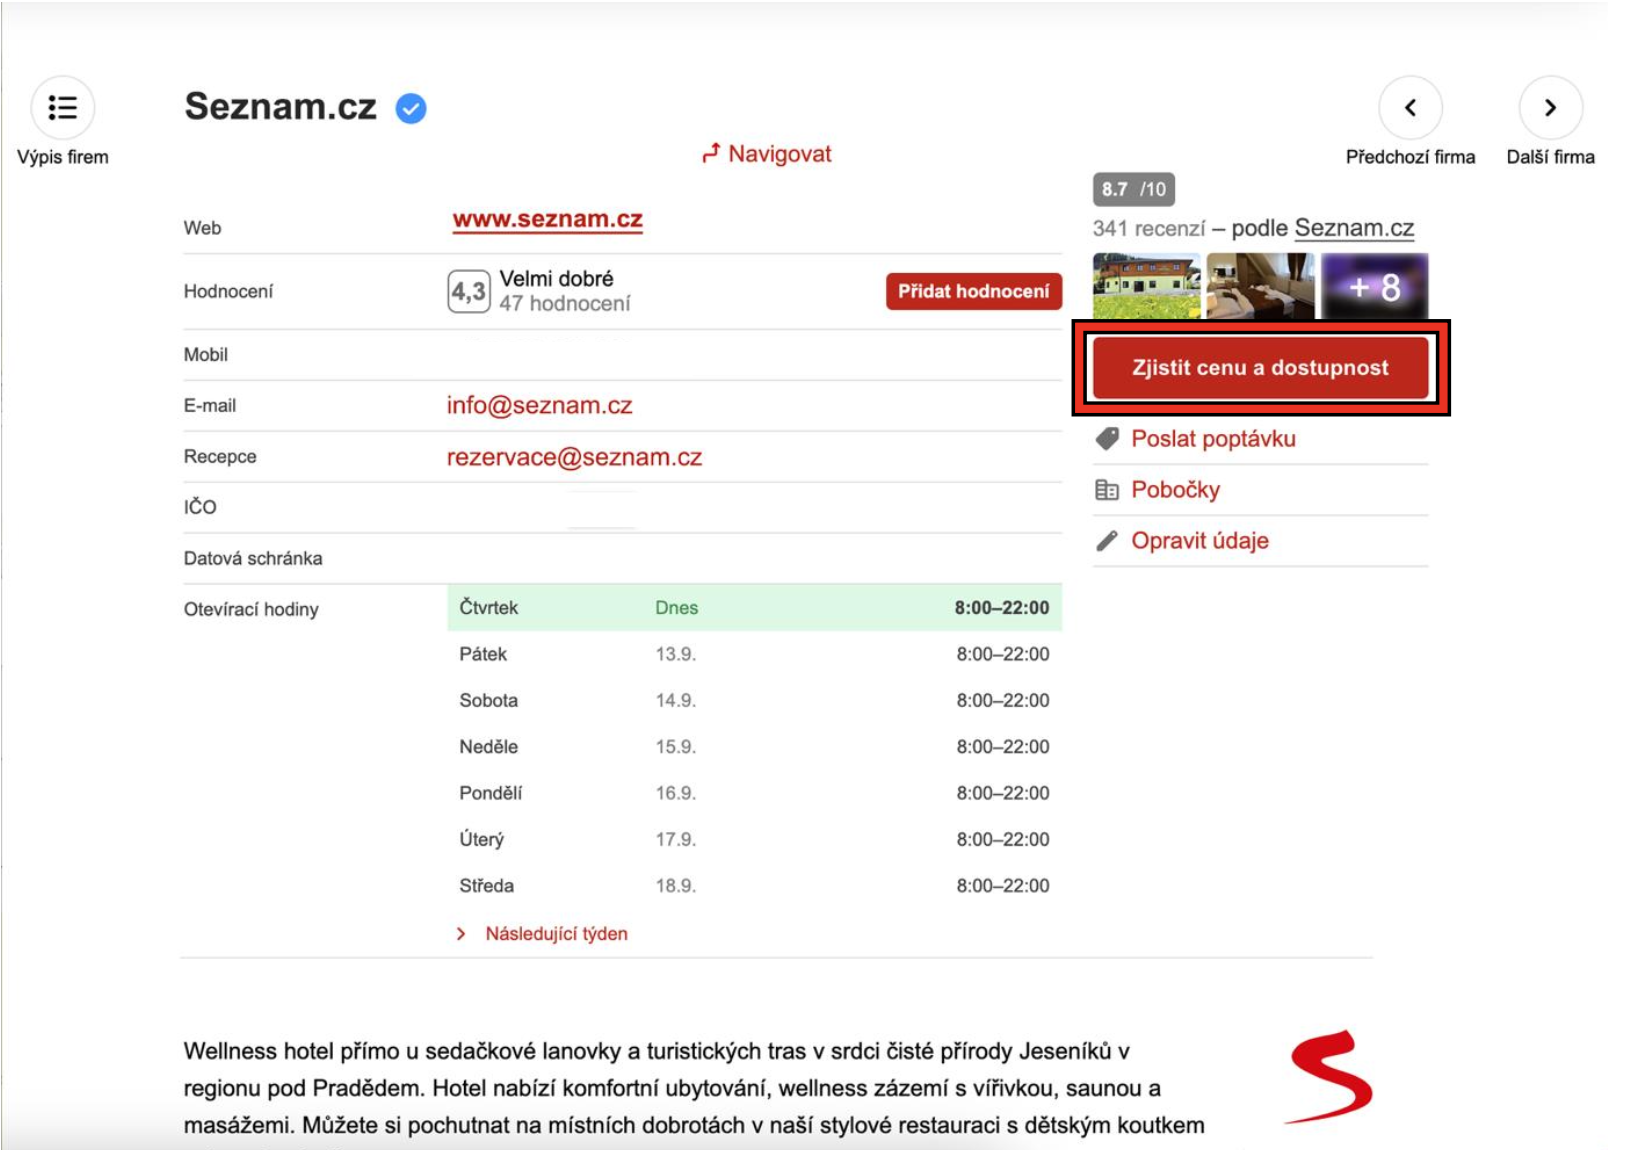Click the Neděle 15.9. hours row
The height and width of the screenshot is (1150, 1652).
coord(754,746)
